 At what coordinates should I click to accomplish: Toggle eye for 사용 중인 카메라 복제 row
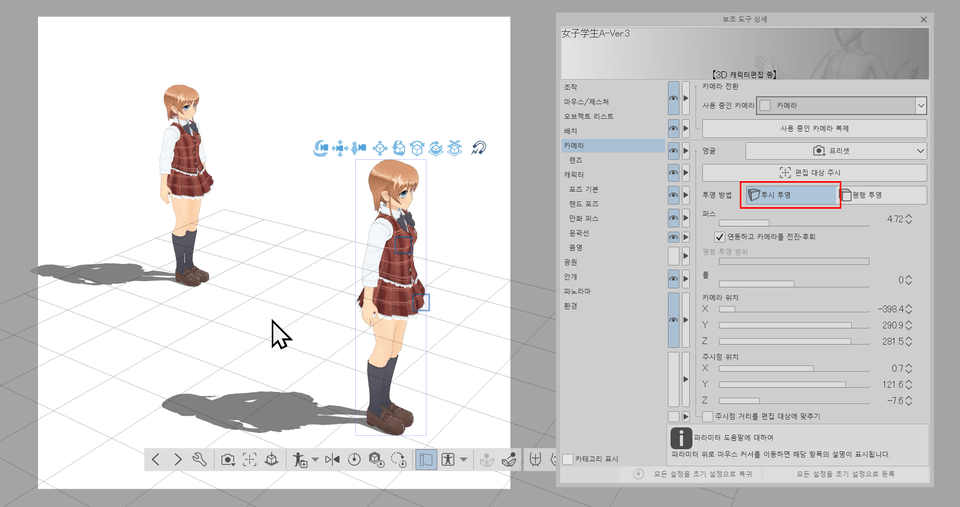(673, 129)
